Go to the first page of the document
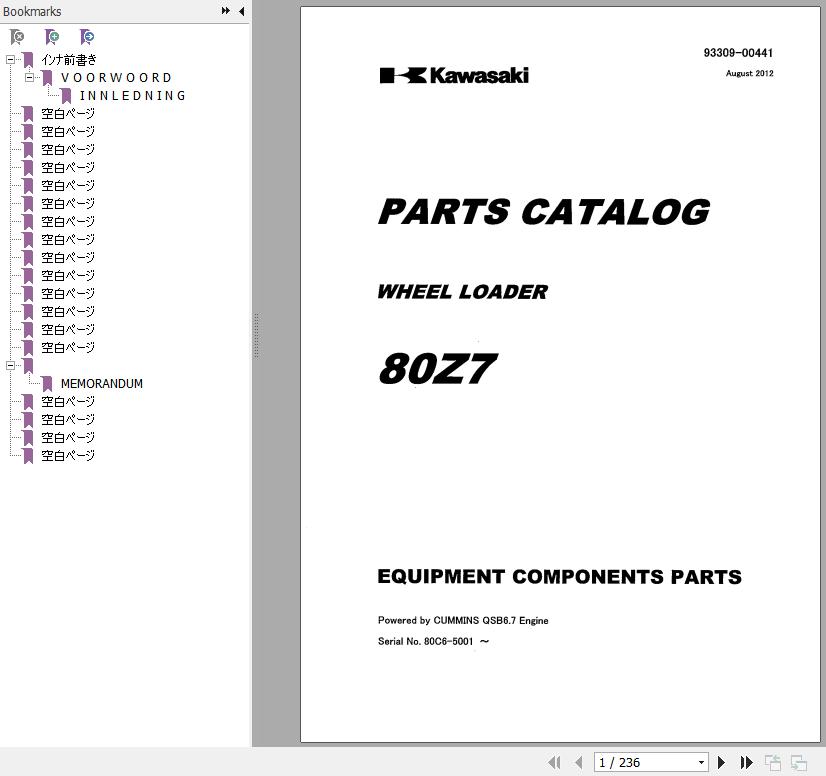 (x=554, y=762)
